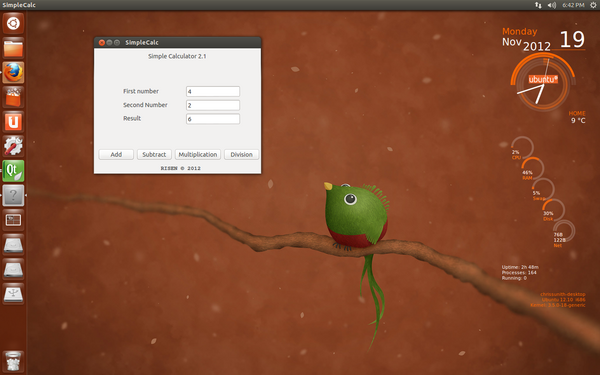Open the Files folder launcher icon
Image resolution: width=600 pixels, height=375 pixels.
13,48
